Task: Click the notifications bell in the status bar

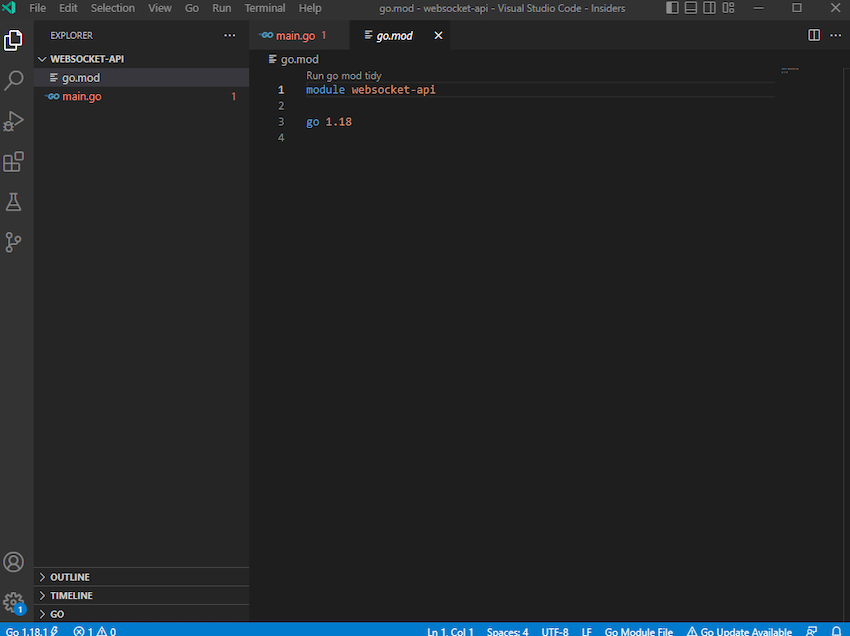Action: coord(836,631)
